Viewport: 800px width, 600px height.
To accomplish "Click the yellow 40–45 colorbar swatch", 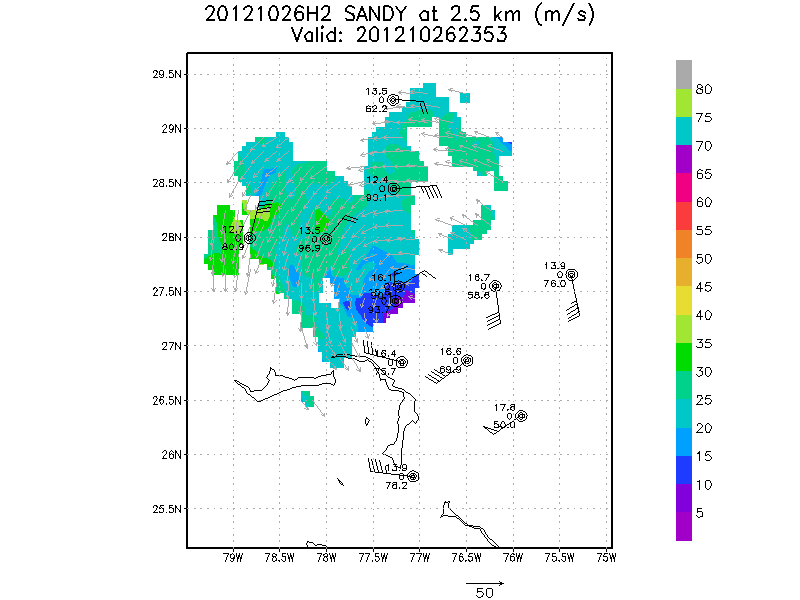I will 684,301.
